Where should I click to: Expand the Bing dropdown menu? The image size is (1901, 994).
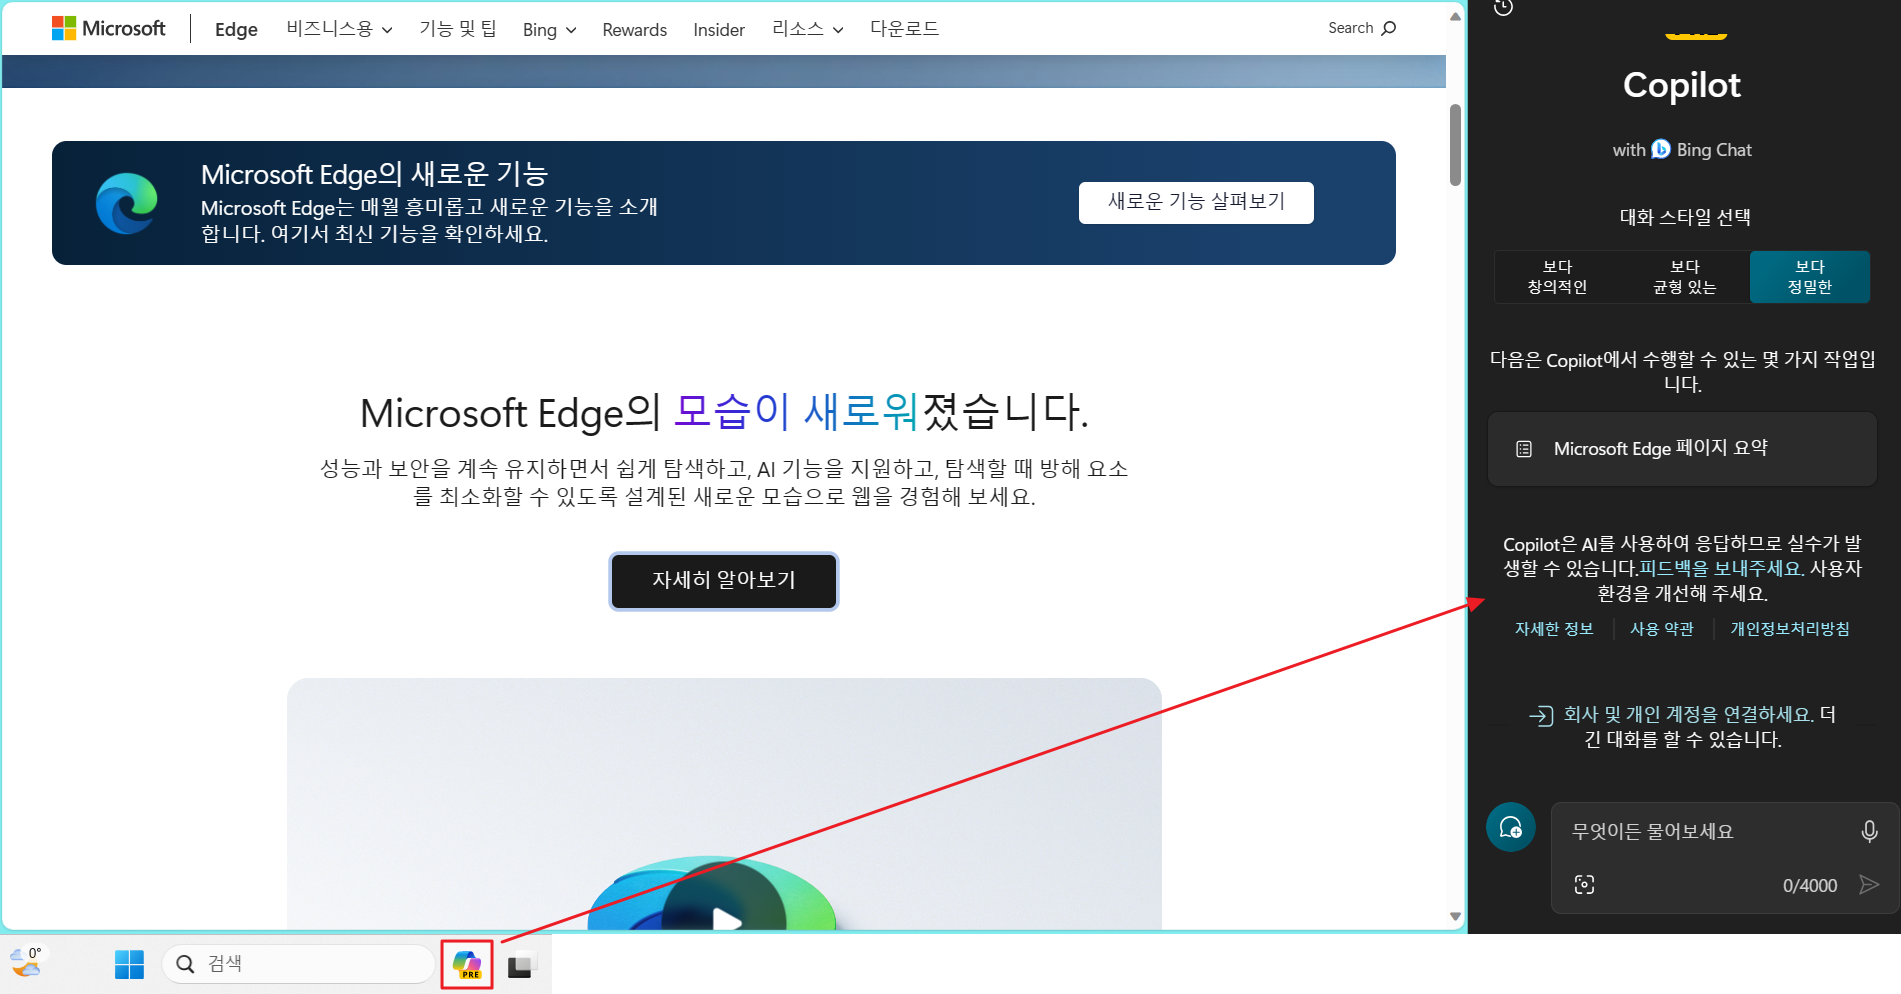(x=549, y=30)
